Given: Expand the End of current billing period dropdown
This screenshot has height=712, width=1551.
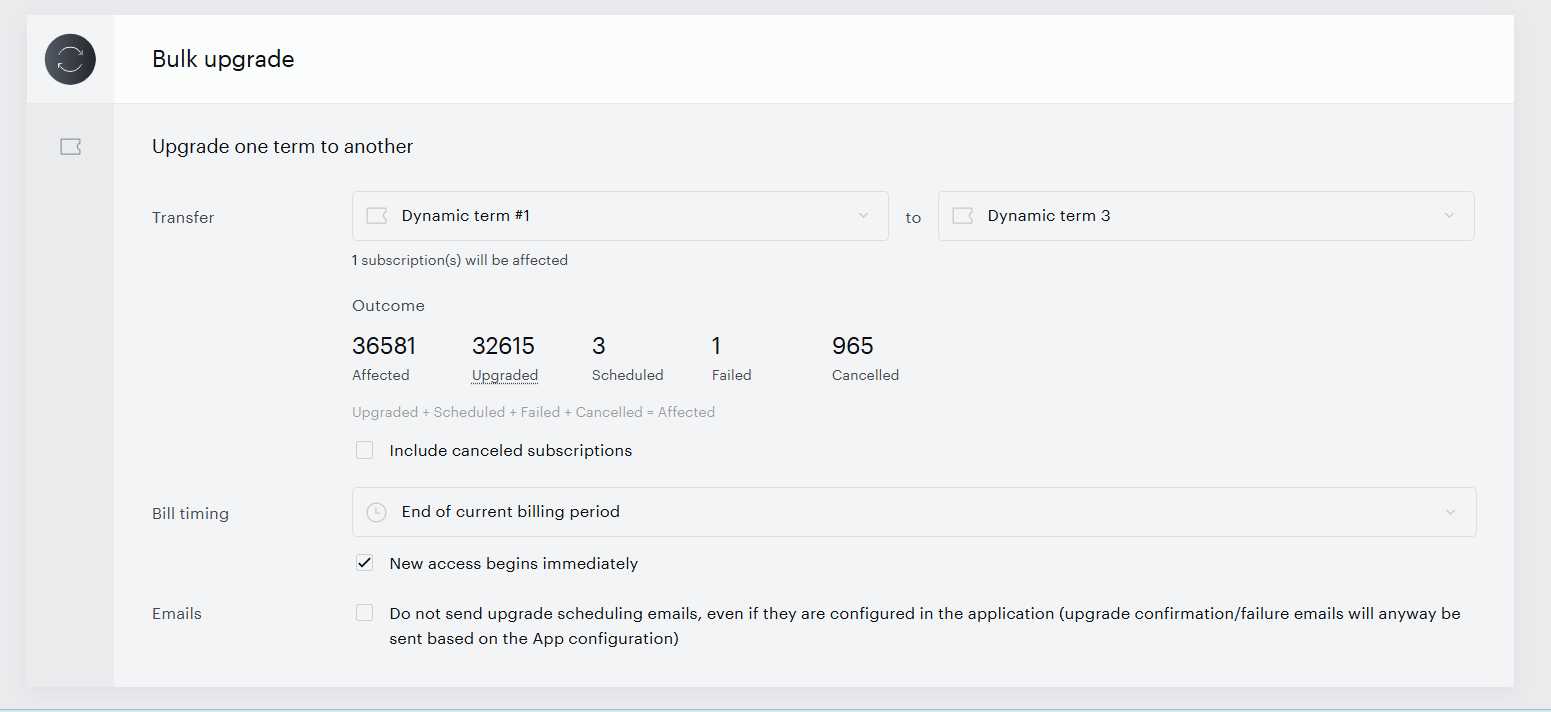Looking at the screenshot, I should [x=914, y=512].
